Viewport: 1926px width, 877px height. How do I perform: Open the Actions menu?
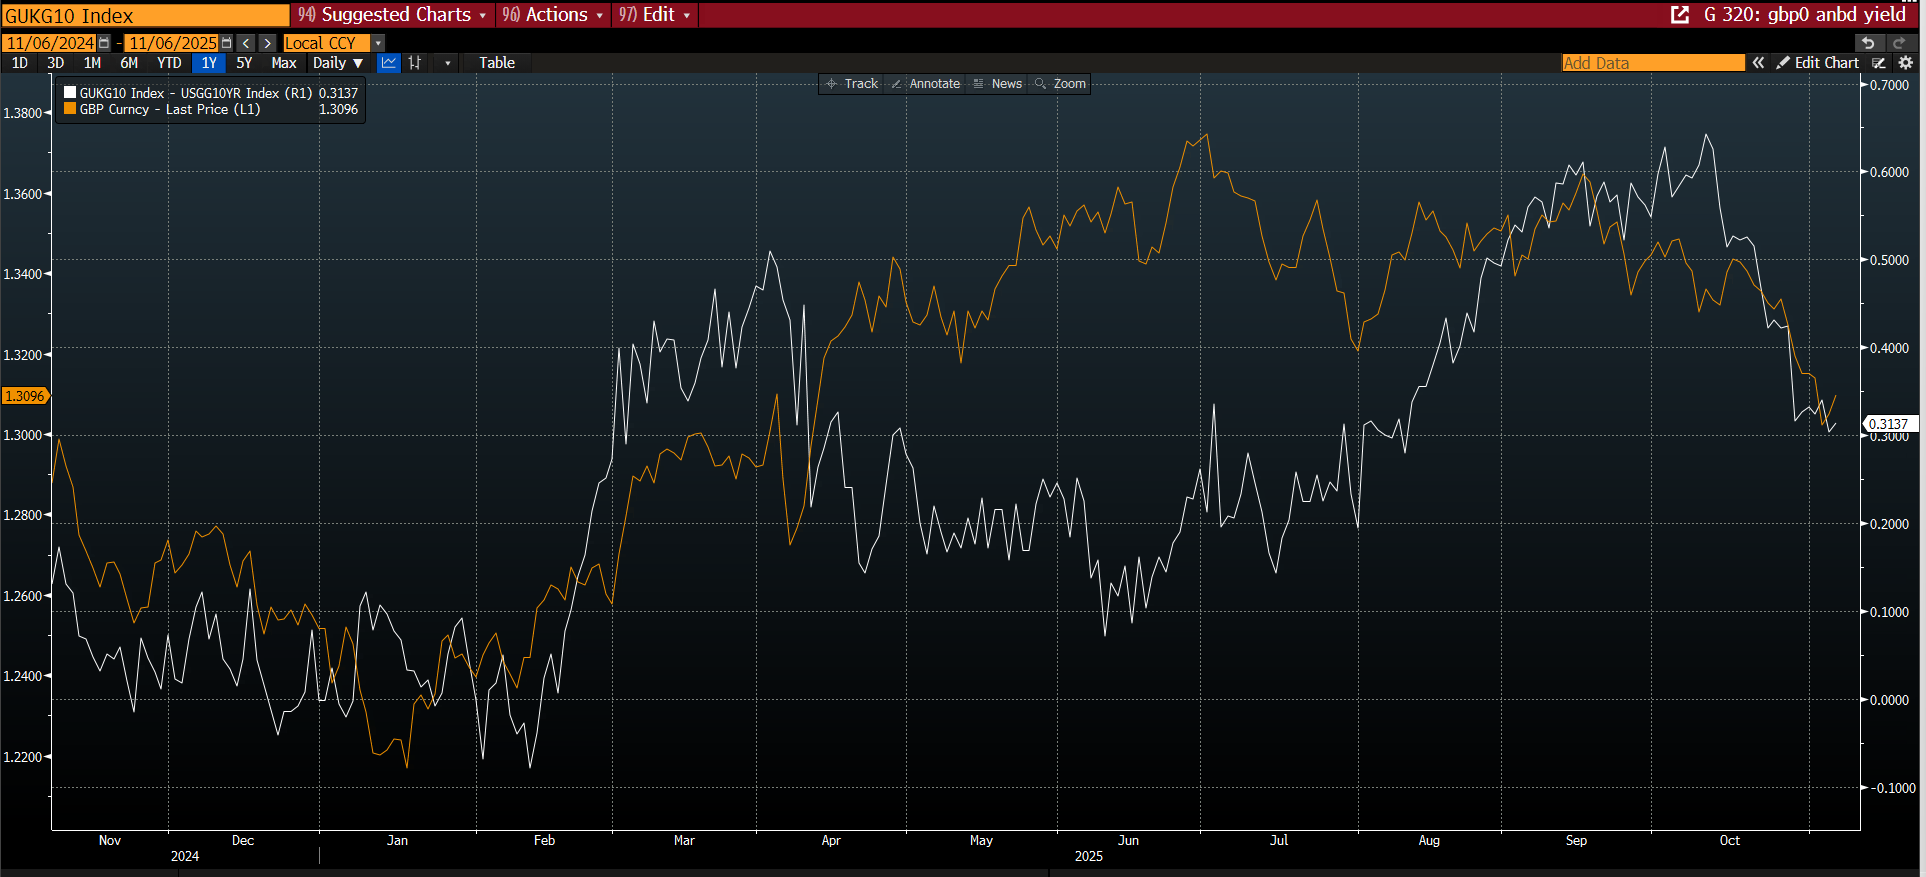click(553, 15)
